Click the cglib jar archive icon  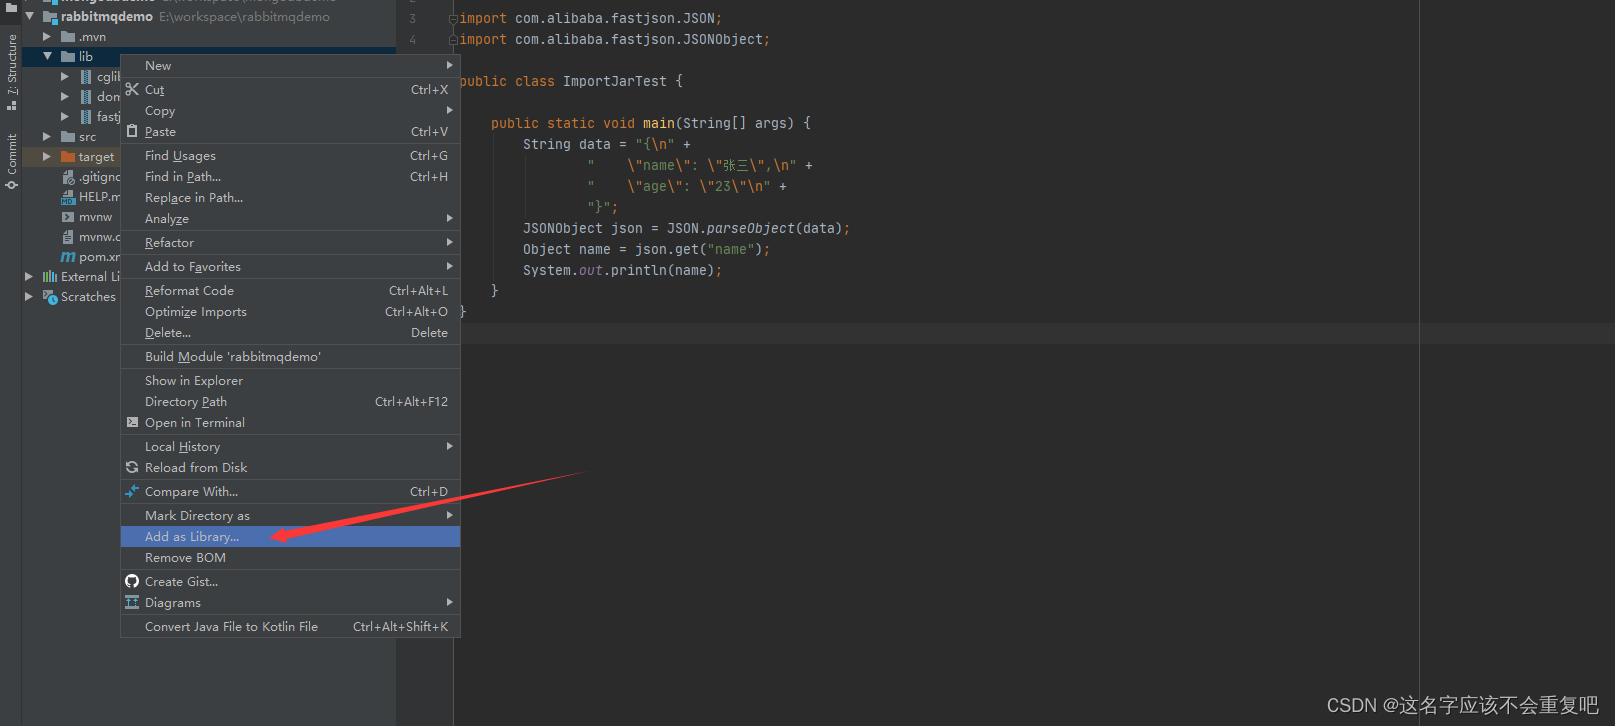tap(86, 76)
